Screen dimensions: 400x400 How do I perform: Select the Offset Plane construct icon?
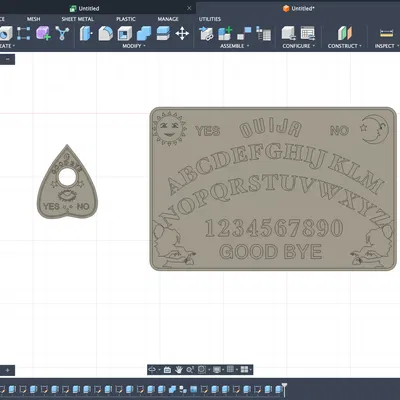tap(344, 34)
